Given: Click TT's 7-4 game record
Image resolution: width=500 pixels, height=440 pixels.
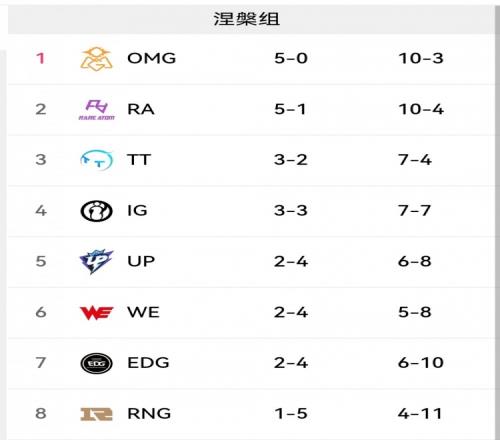Looking at the screenshot, I should pos(415,160).
